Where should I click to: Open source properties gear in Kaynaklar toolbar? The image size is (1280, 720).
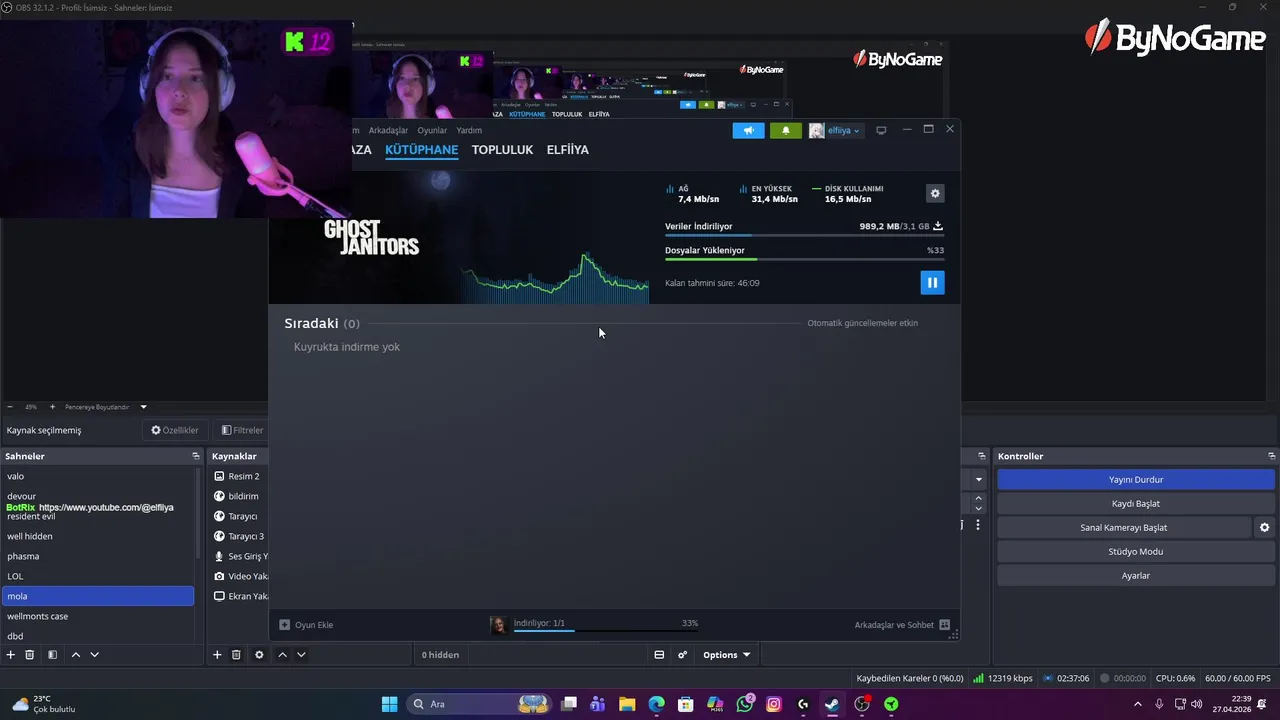[259, 655]
